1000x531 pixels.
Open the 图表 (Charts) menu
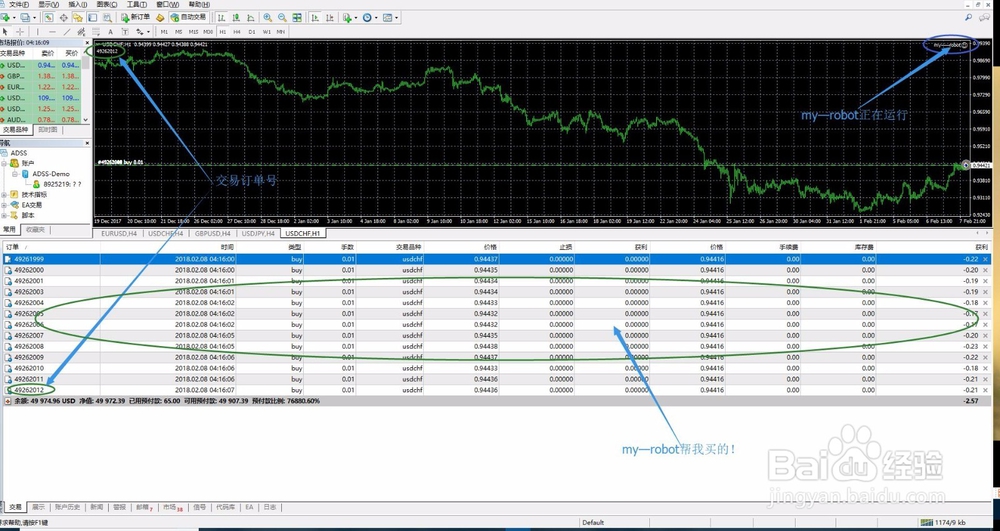point(107,4)
